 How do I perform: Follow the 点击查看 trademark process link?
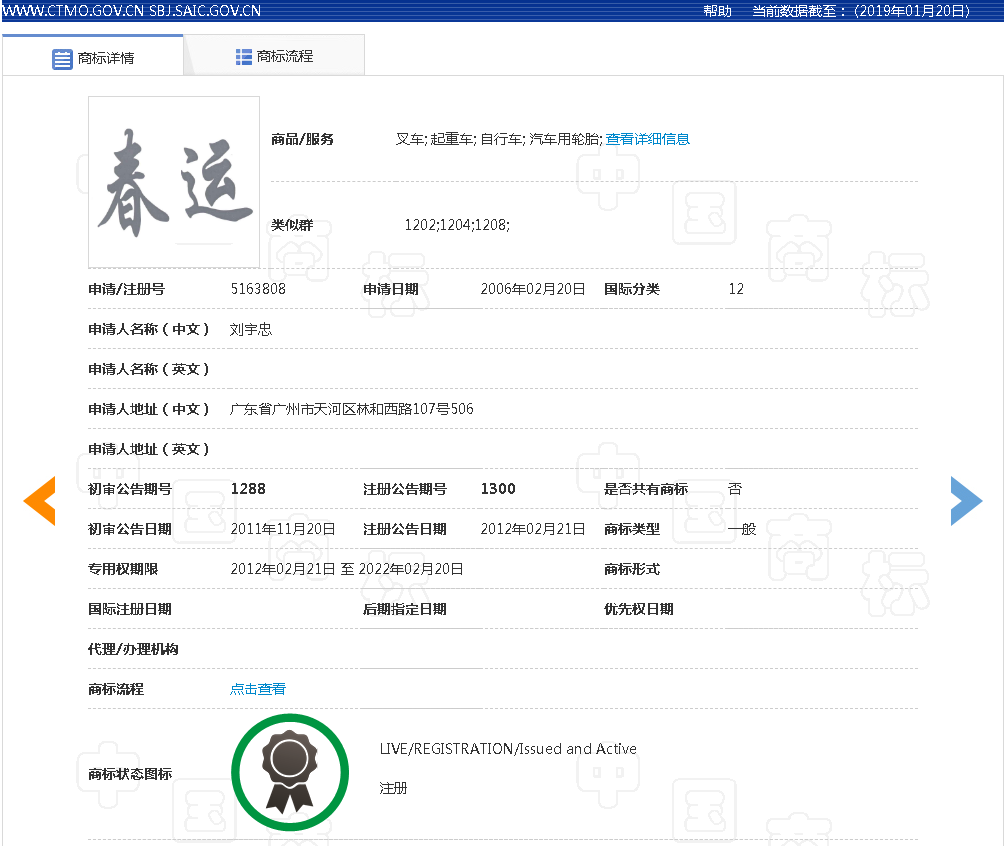258,689
